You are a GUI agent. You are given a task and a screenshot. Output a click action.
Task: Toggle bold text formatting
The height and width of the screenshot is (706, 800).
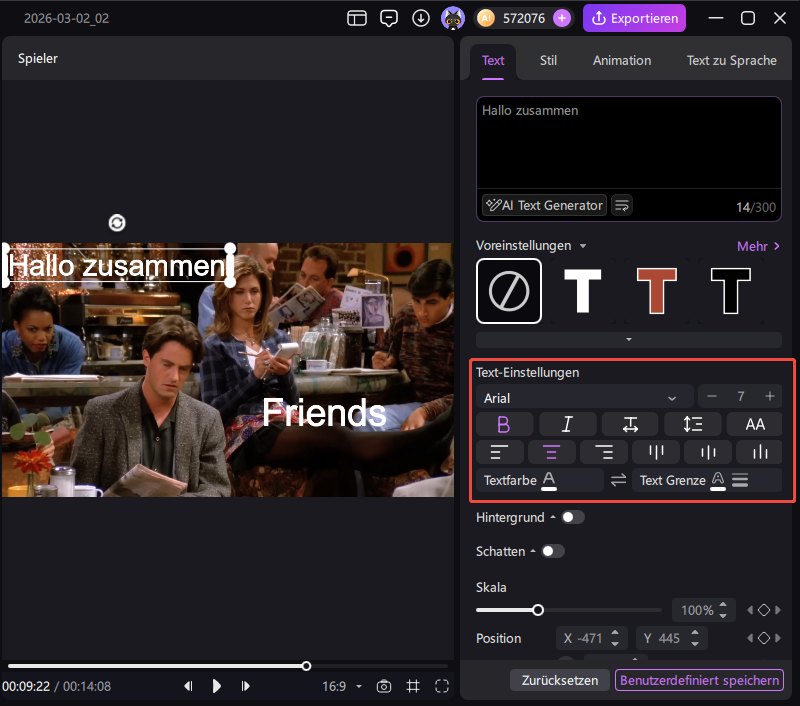point(504,424)
